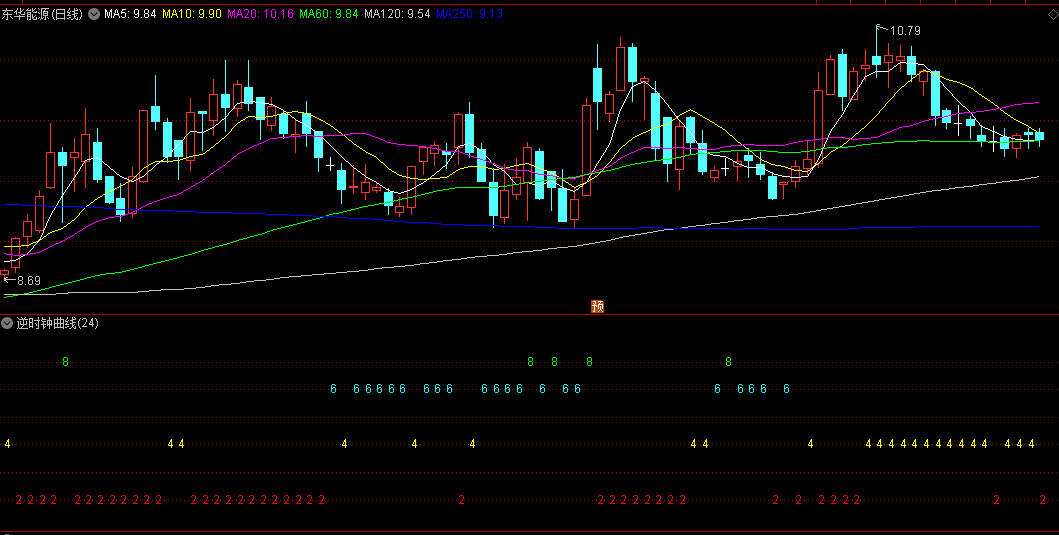Select the MA5 moving average label

click(131, 15)
